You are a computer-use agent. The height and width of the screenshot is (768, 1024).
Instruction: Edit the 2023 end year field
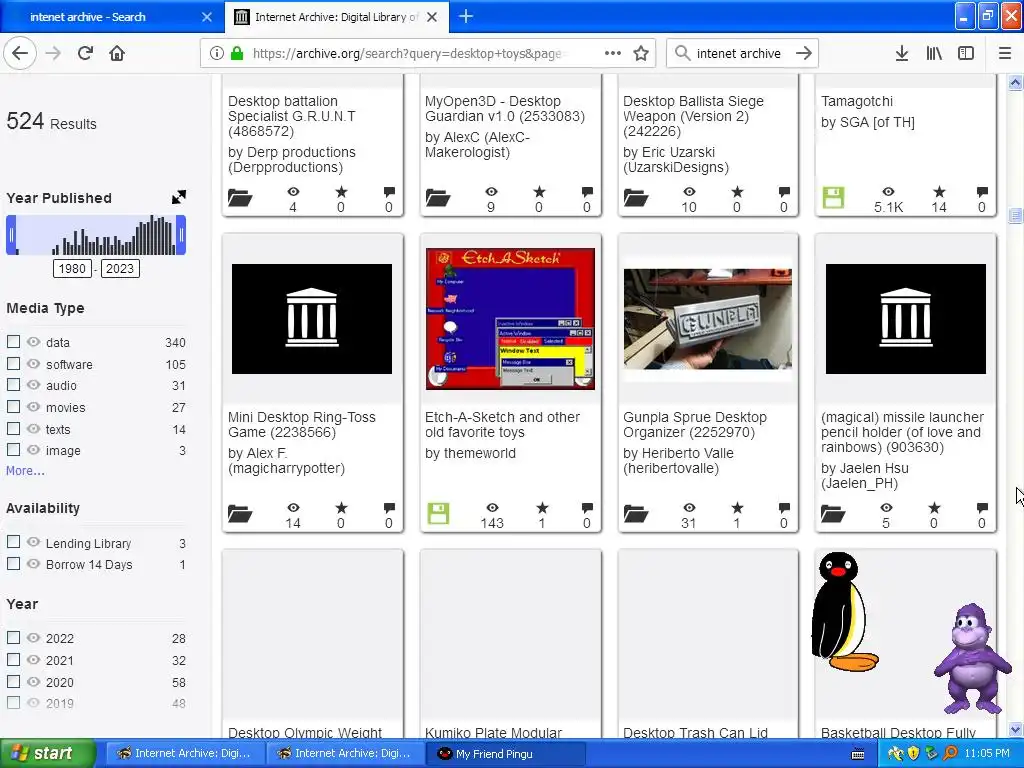point(120,268)
